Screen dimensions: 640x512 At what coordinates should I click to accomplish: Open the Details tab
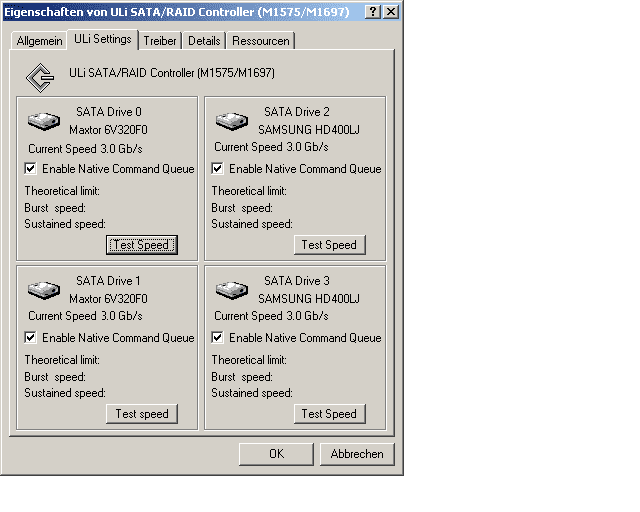coord(204,41)
